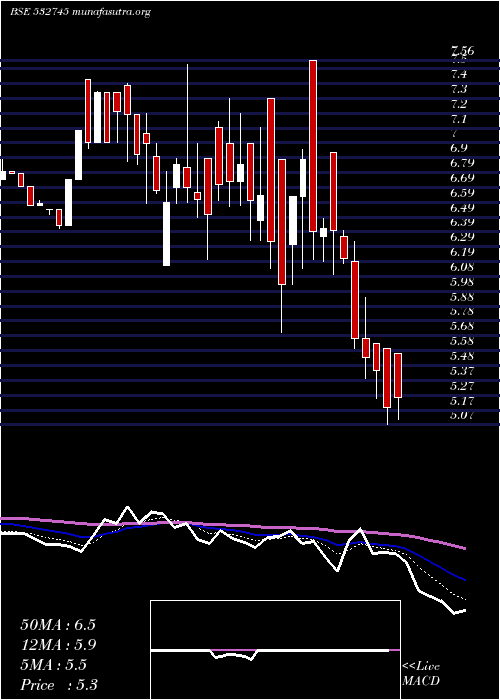Click the 5.88 price axis label
Image resolution: width=500 pixels, height=700 pixels.
pyautogui.click(x=462, y=296)
